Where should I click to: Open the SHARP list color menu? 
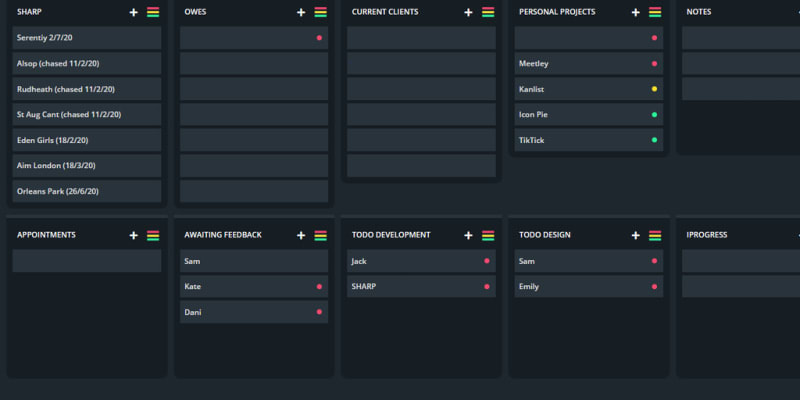(x=153, y=12)
